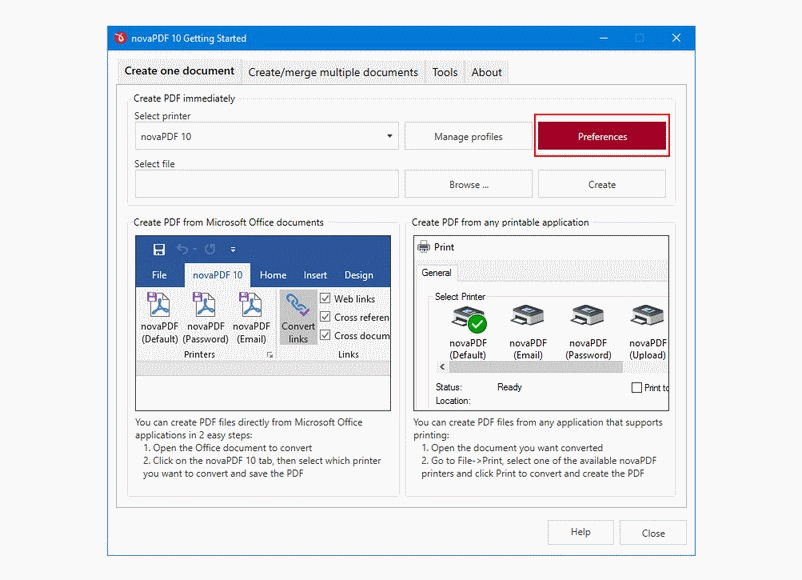
Task: Click the Browse button
Action: coord(468,185)
